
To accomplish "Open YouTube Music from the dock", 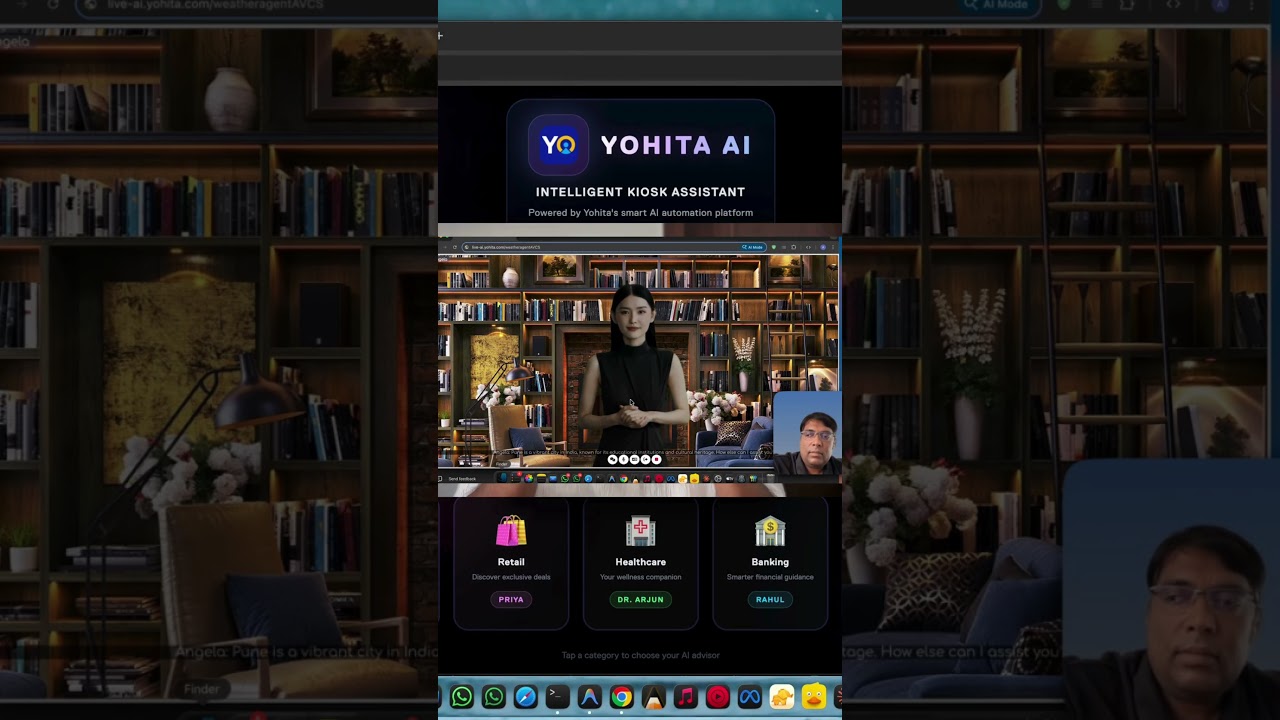I will pos(718,697).
